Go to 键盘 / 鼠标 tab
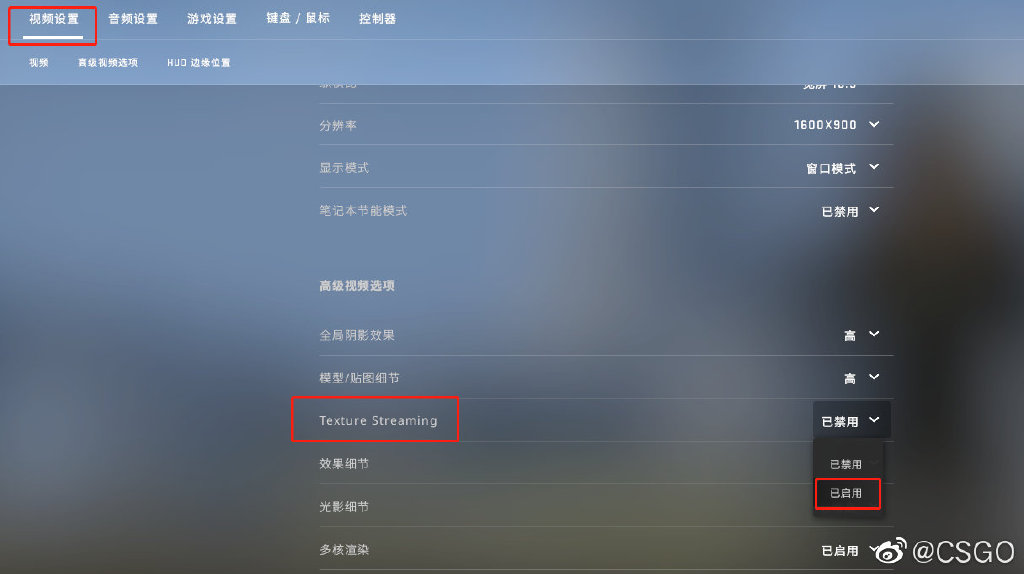Image resolution: width=1024 pixels, height=574 pixels. point(298,18)
